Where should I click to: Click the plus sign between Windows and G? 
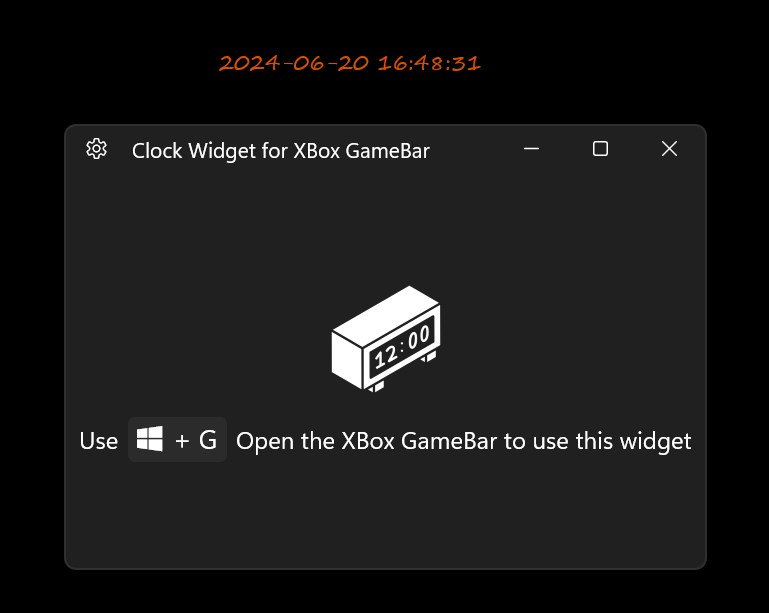coord(182,441)
